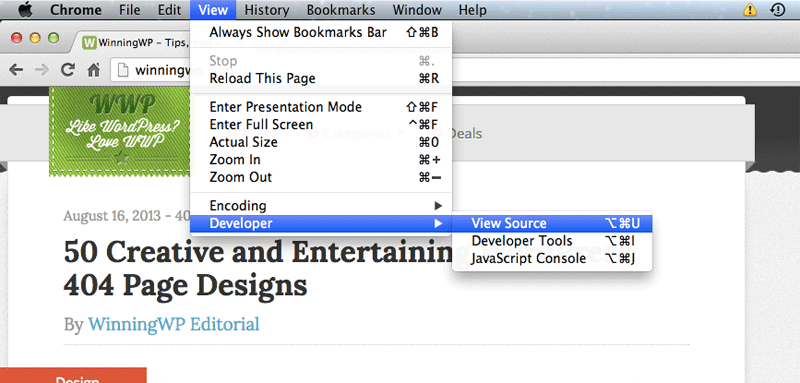Viewport: 800px width, 383px height.
Task: Click the browser forward arrow
Action: [x=42, y=70]
